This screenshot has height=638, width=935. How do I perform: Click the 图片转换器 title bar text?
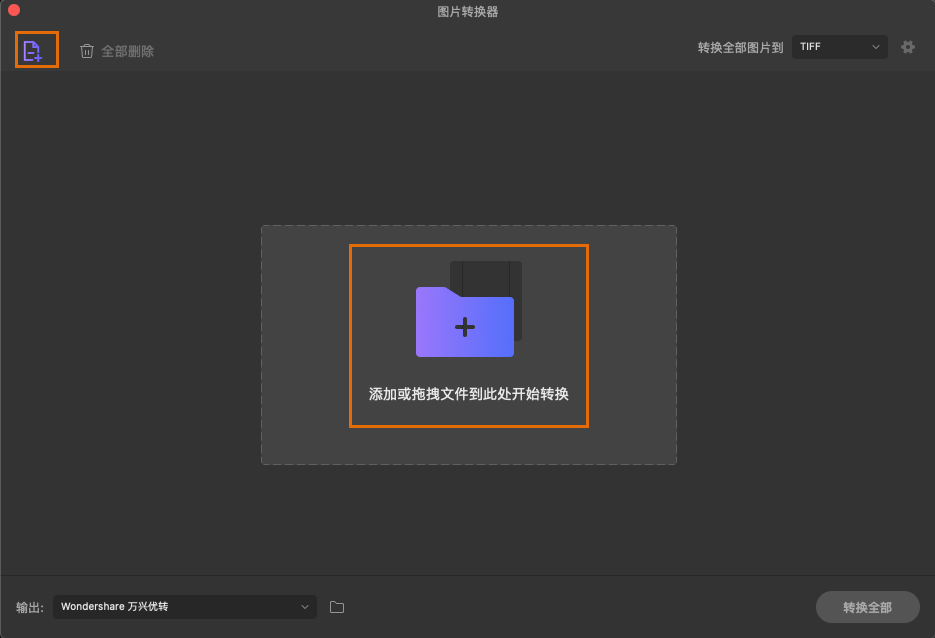pos(467,11)
